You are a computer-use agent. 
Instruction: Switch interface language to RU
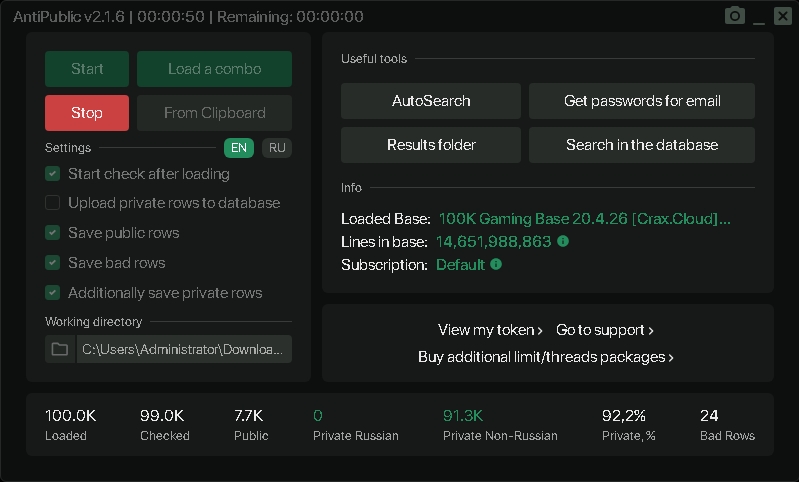tap(277, 148)
